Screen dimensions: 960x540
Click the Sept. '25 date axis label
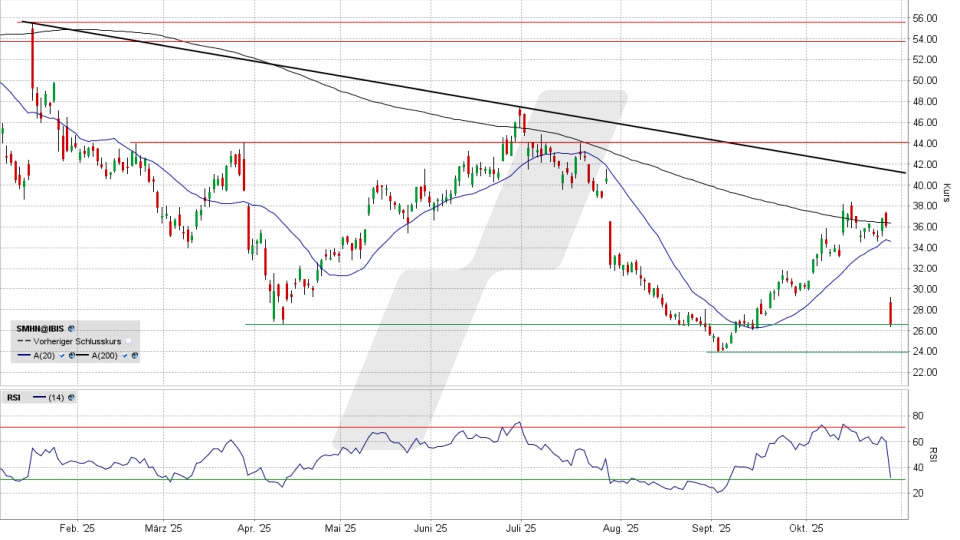(x=712, y=528)
